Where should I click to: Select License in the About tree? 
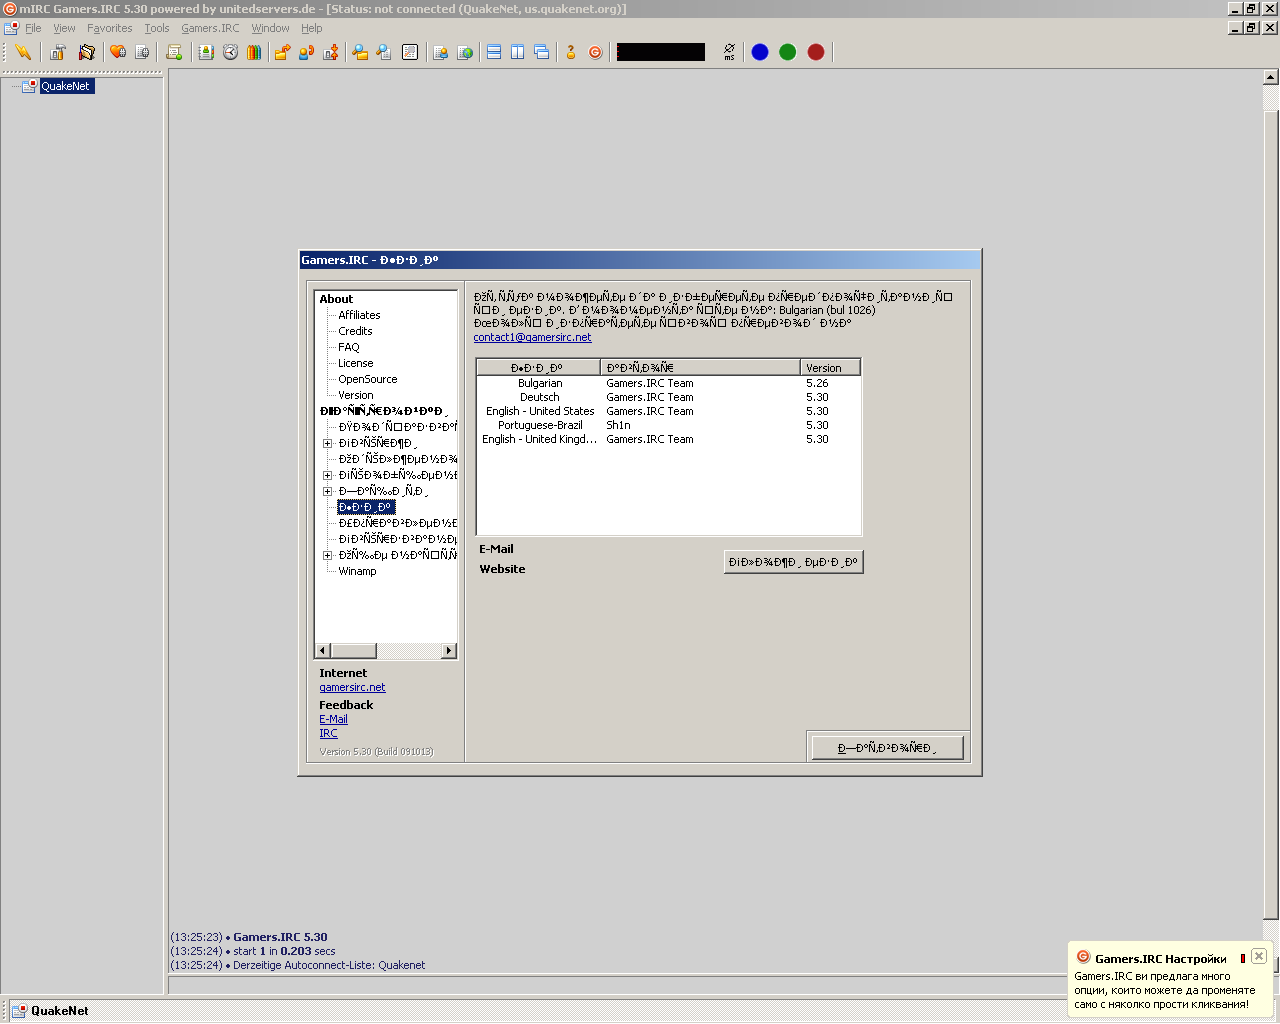pyautogui.click(x=355, y=363)
